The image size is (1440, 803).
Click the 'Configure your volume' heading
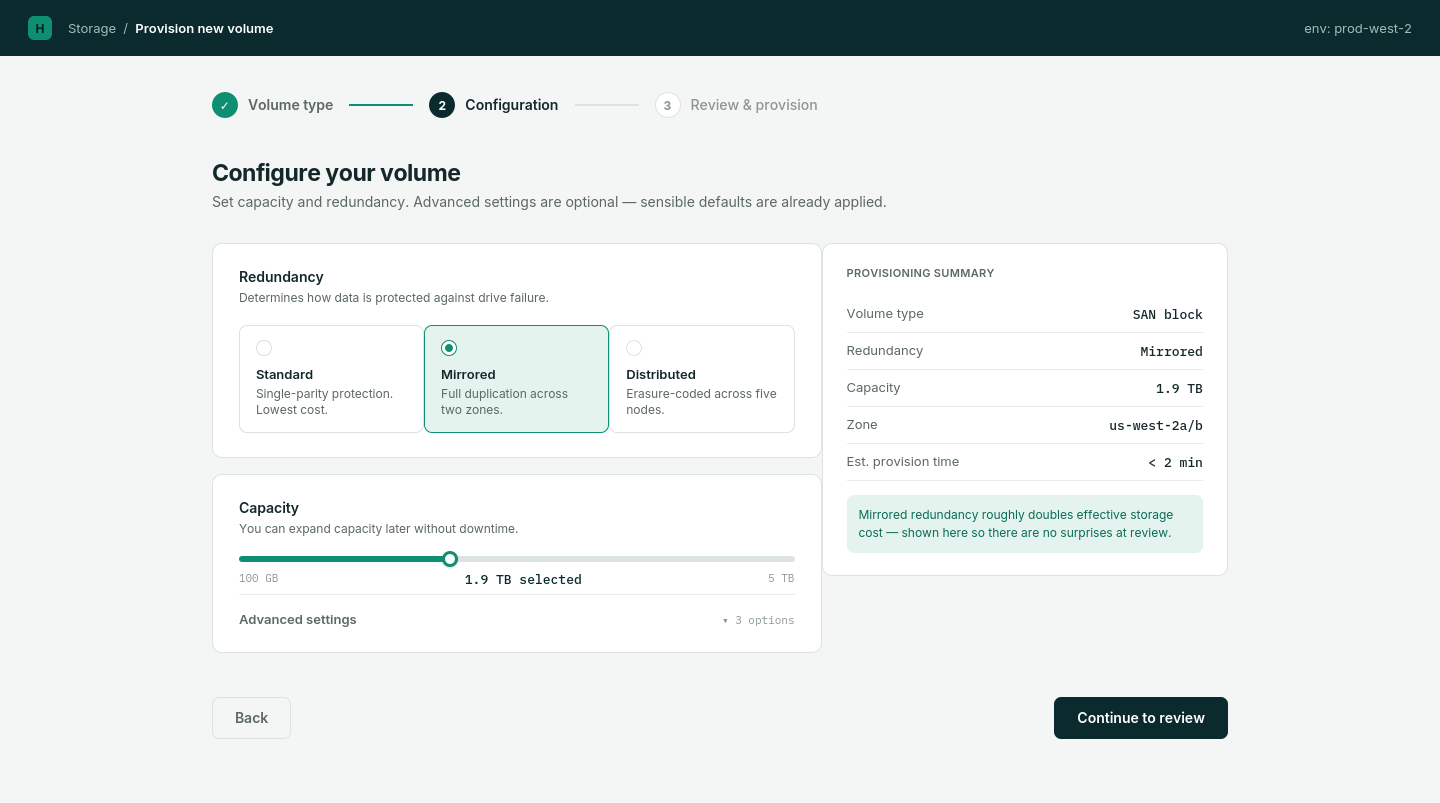[336, 173]
